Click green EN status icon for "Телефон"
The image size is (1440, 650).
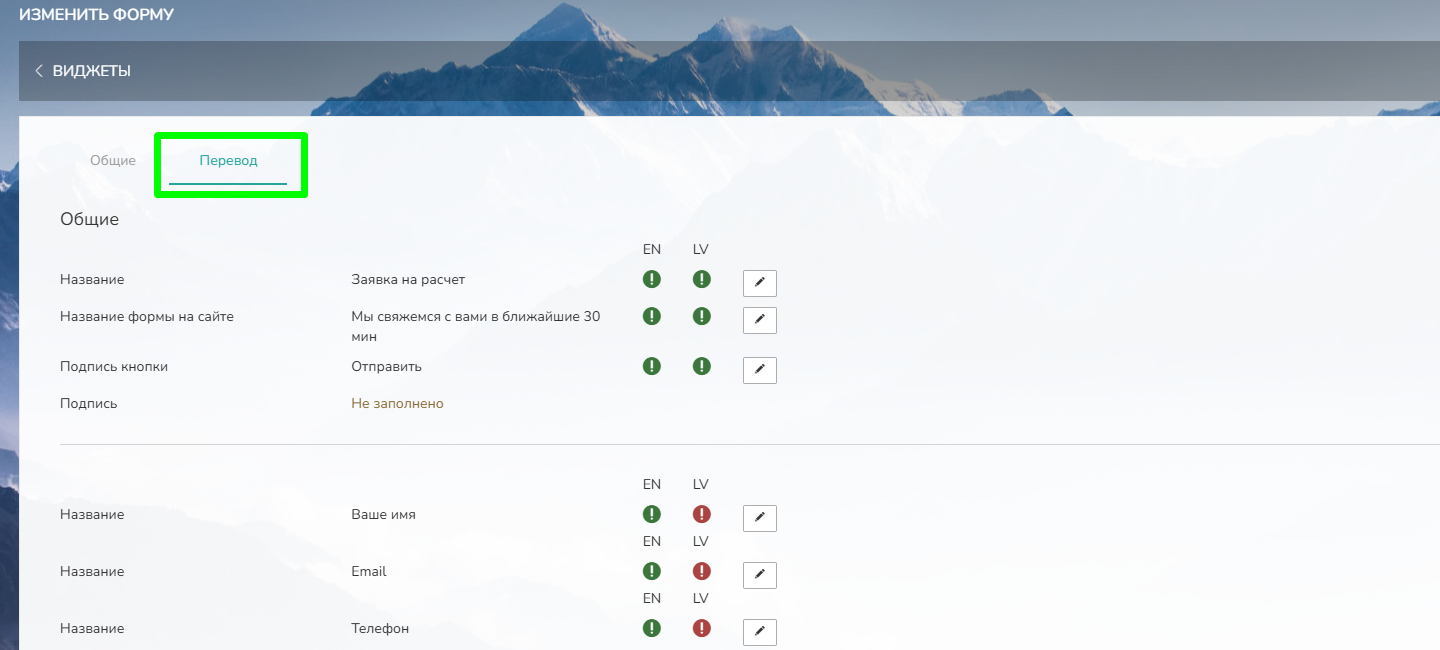coord(652,629)
